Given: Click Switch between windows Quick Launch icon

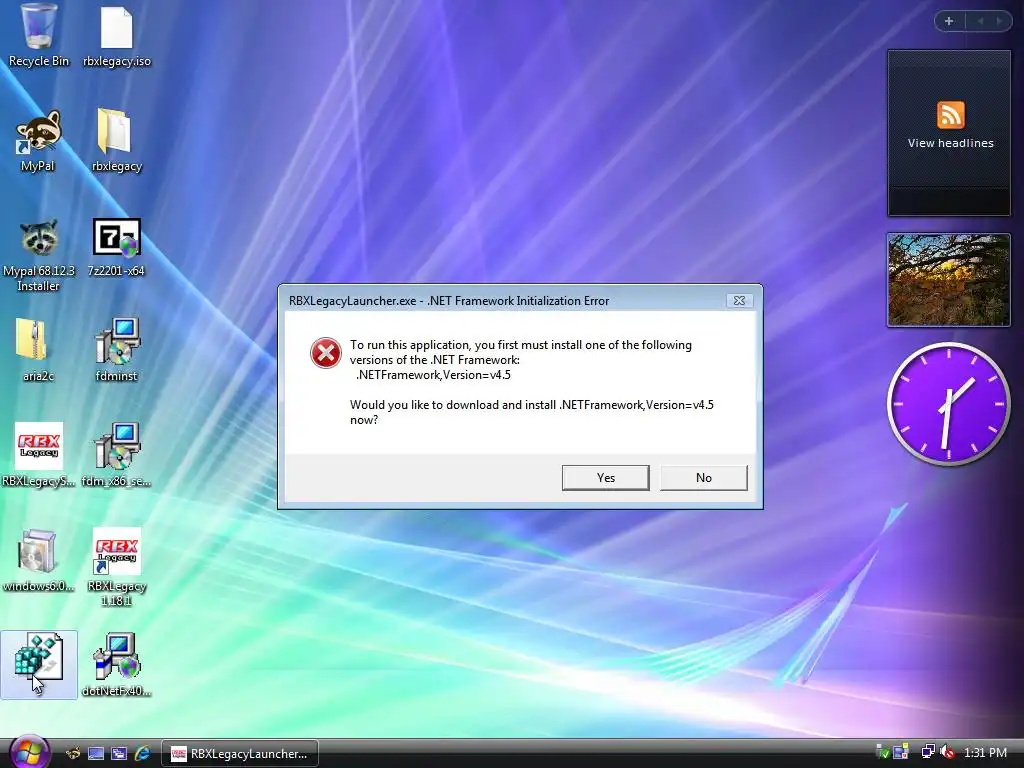Looking at the screenshot, I should pyautogui.click(x=119, y=754).
